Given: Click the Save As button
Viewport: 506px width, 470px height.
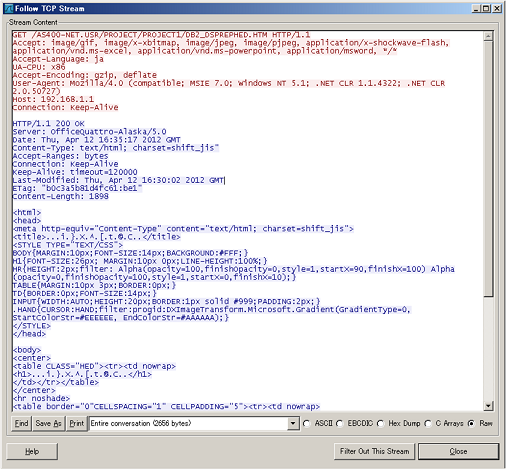Looking at the screenshot, I should click(48, 423).
